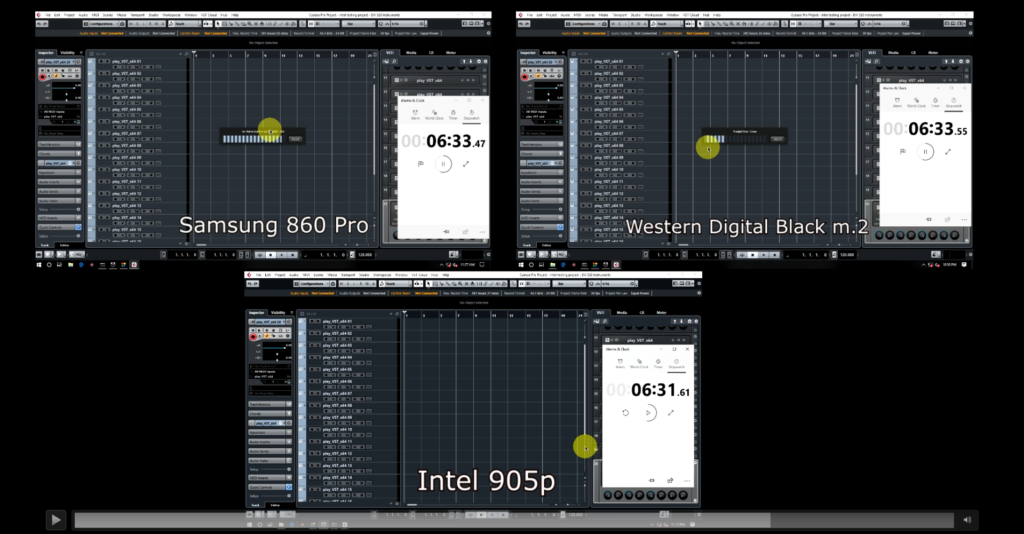Image resolution: width=1024 pixels, height=534 pixels.
Task: Toggle the red Record Enable button in Samsung inspector
Action: [43, 77]
